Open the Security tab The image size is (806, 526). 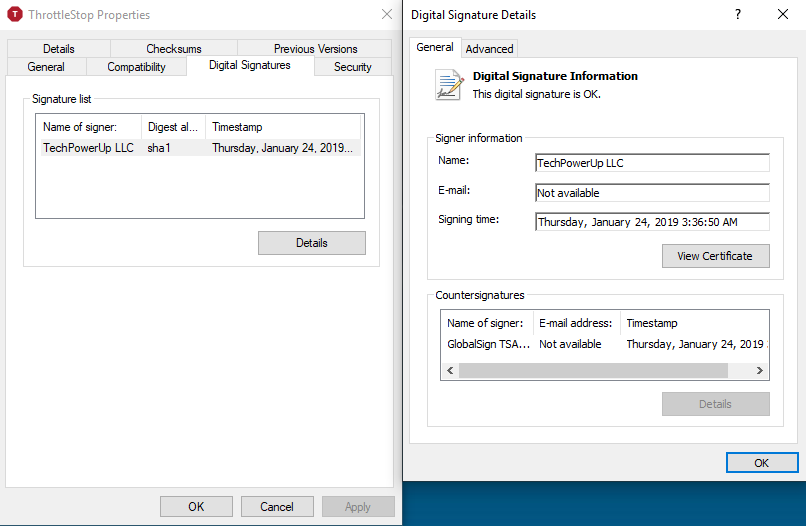pyautogui.click(x=352, y=67)
